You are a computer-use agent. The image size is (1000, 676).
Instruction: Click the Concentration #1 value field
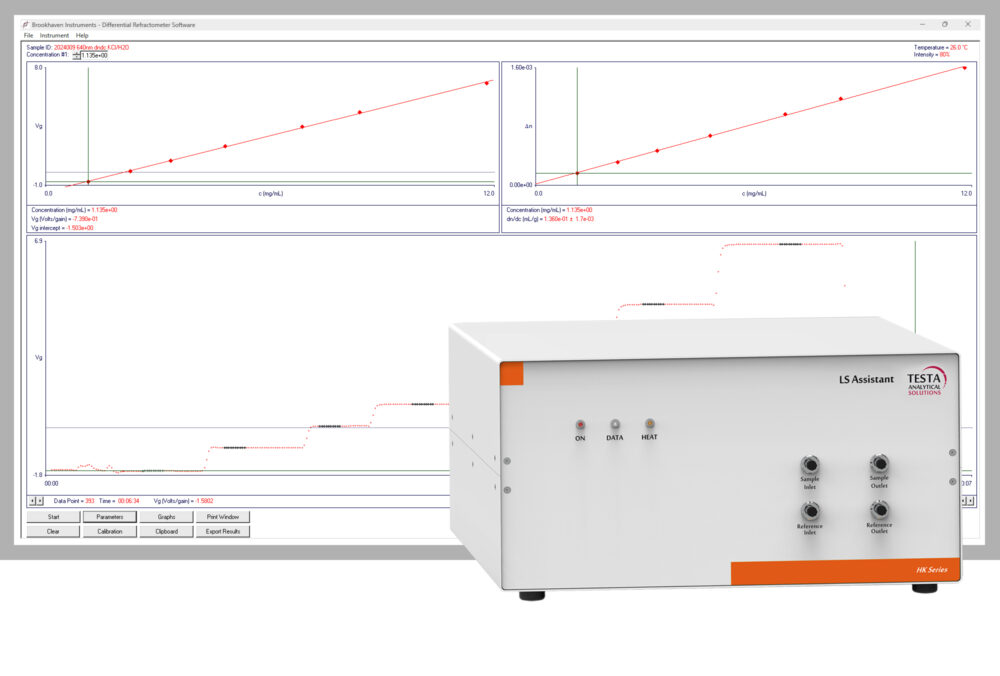tap(94, 55)
